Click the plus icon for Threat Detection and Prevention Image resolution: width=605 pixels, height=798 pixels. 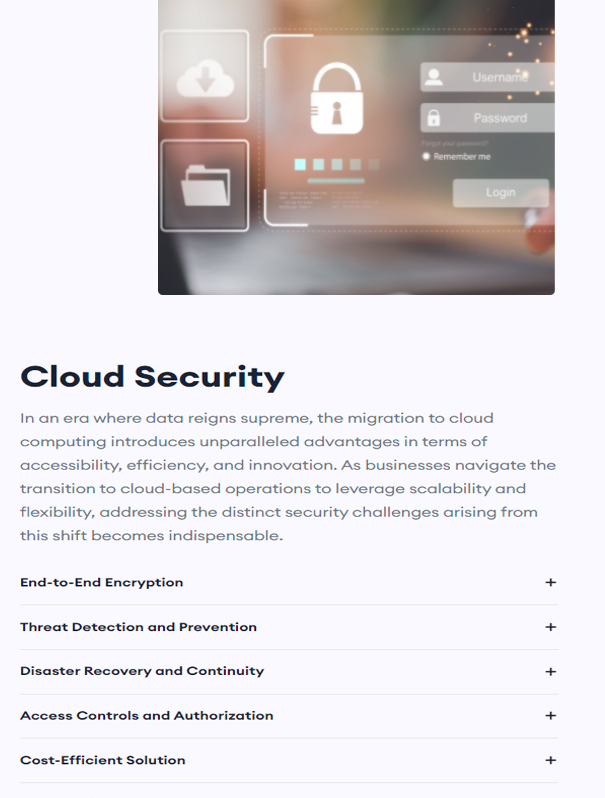[x=550, y=627]
